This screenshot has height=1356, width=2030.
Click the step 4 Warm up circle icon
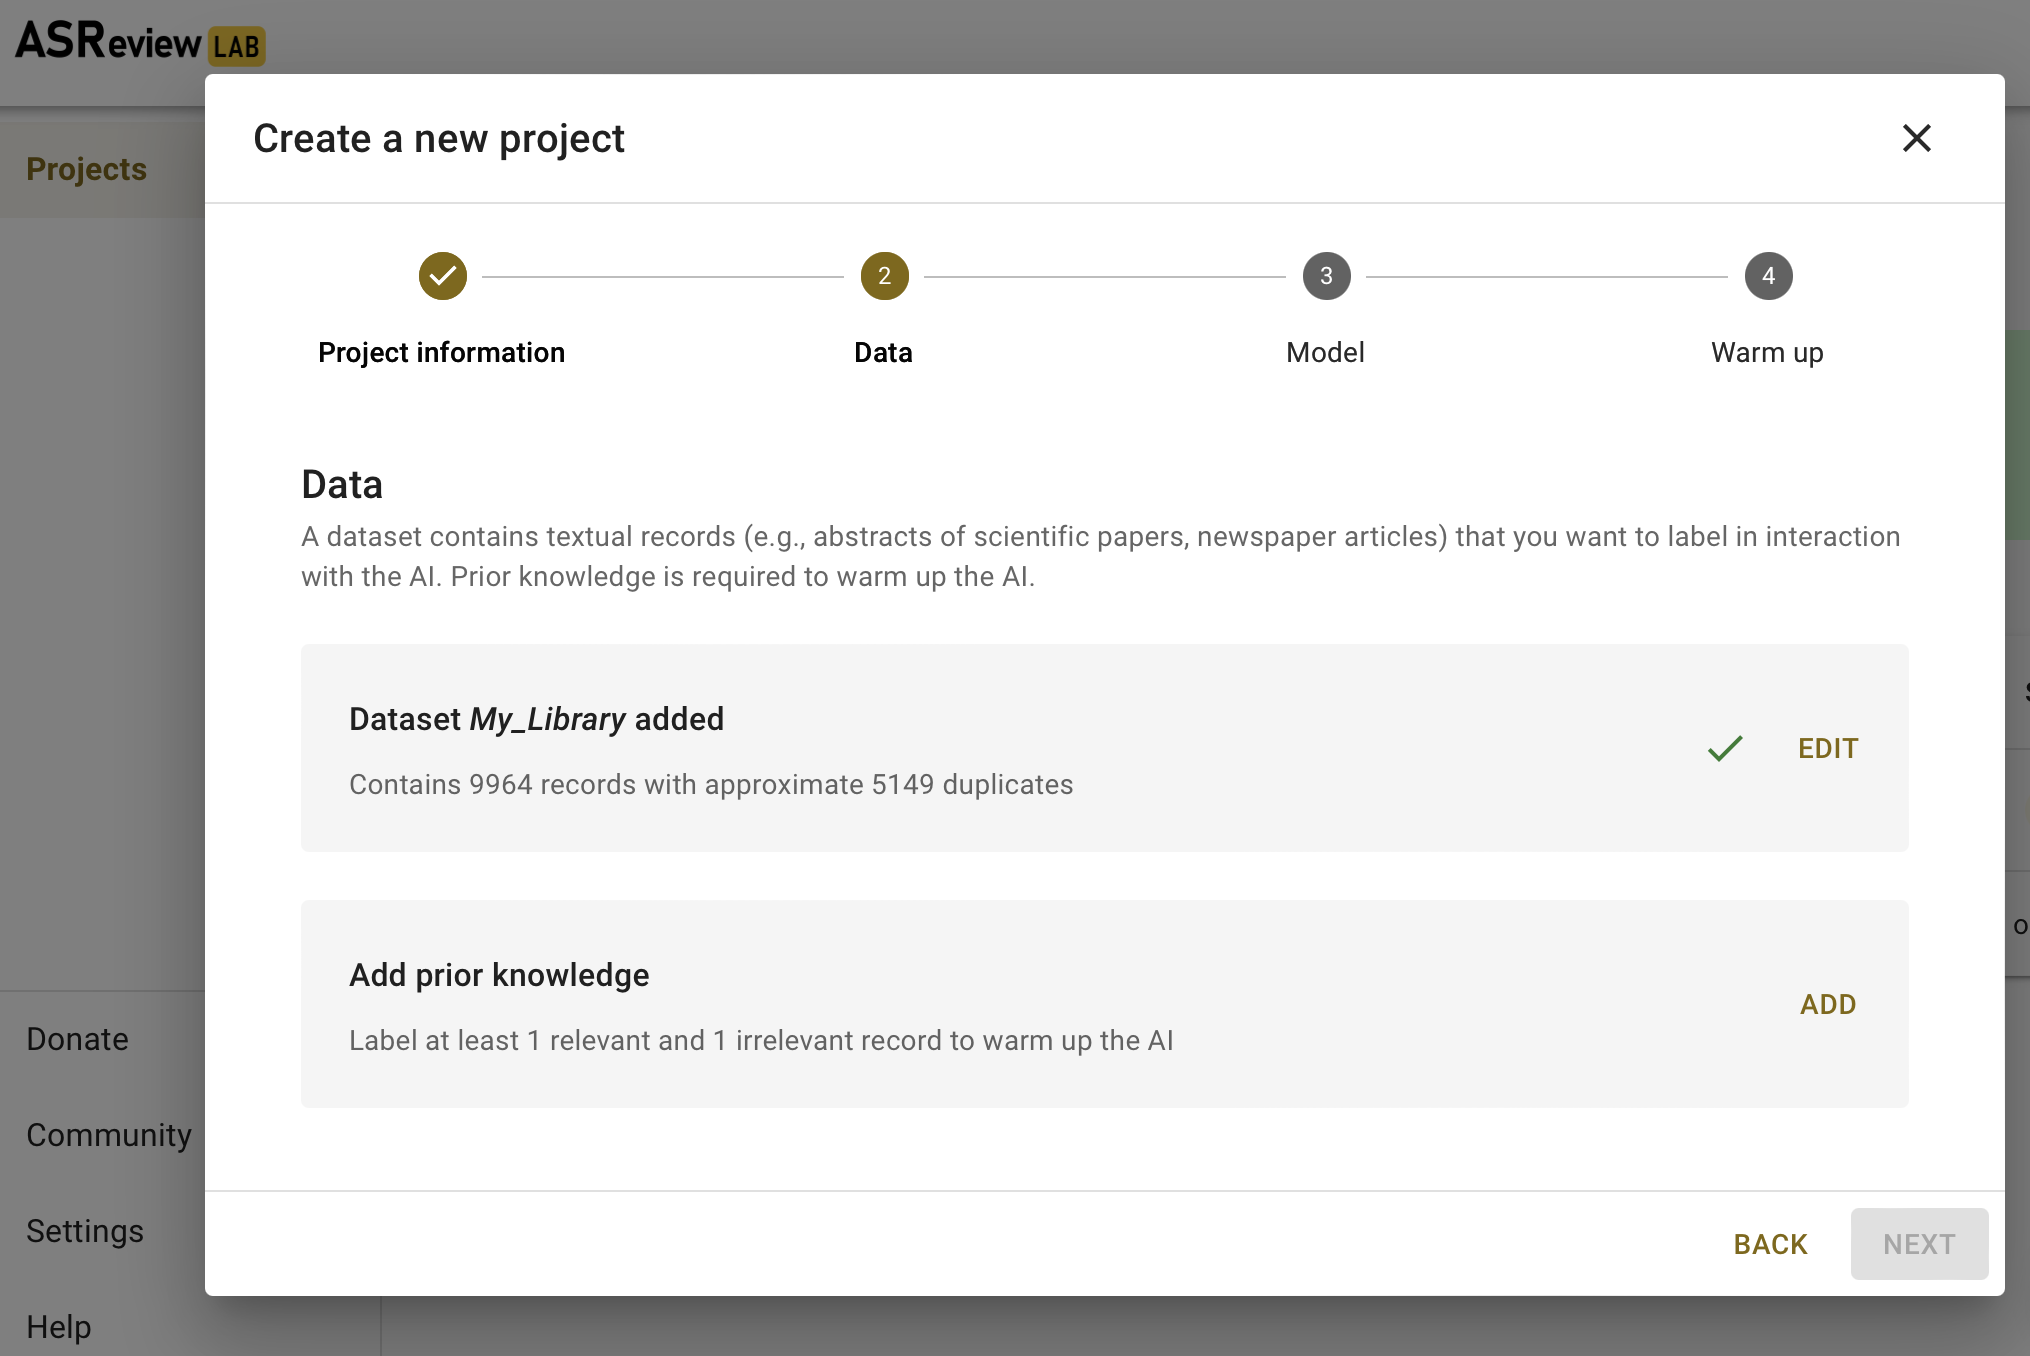tap(1768, 276)
